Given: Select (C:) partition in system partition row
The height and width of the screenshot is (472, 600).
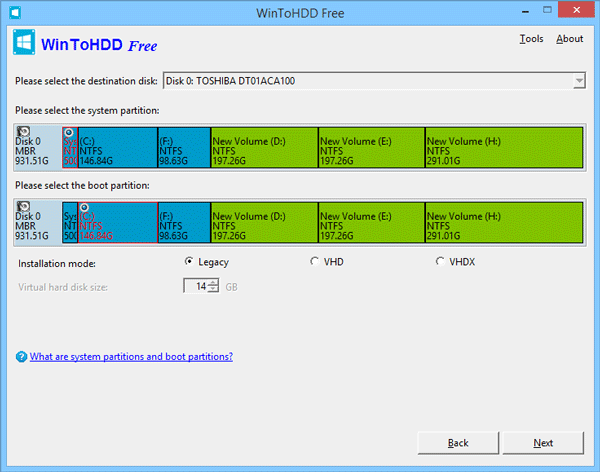Looking at the screenshot, I should tap(118, 147).
